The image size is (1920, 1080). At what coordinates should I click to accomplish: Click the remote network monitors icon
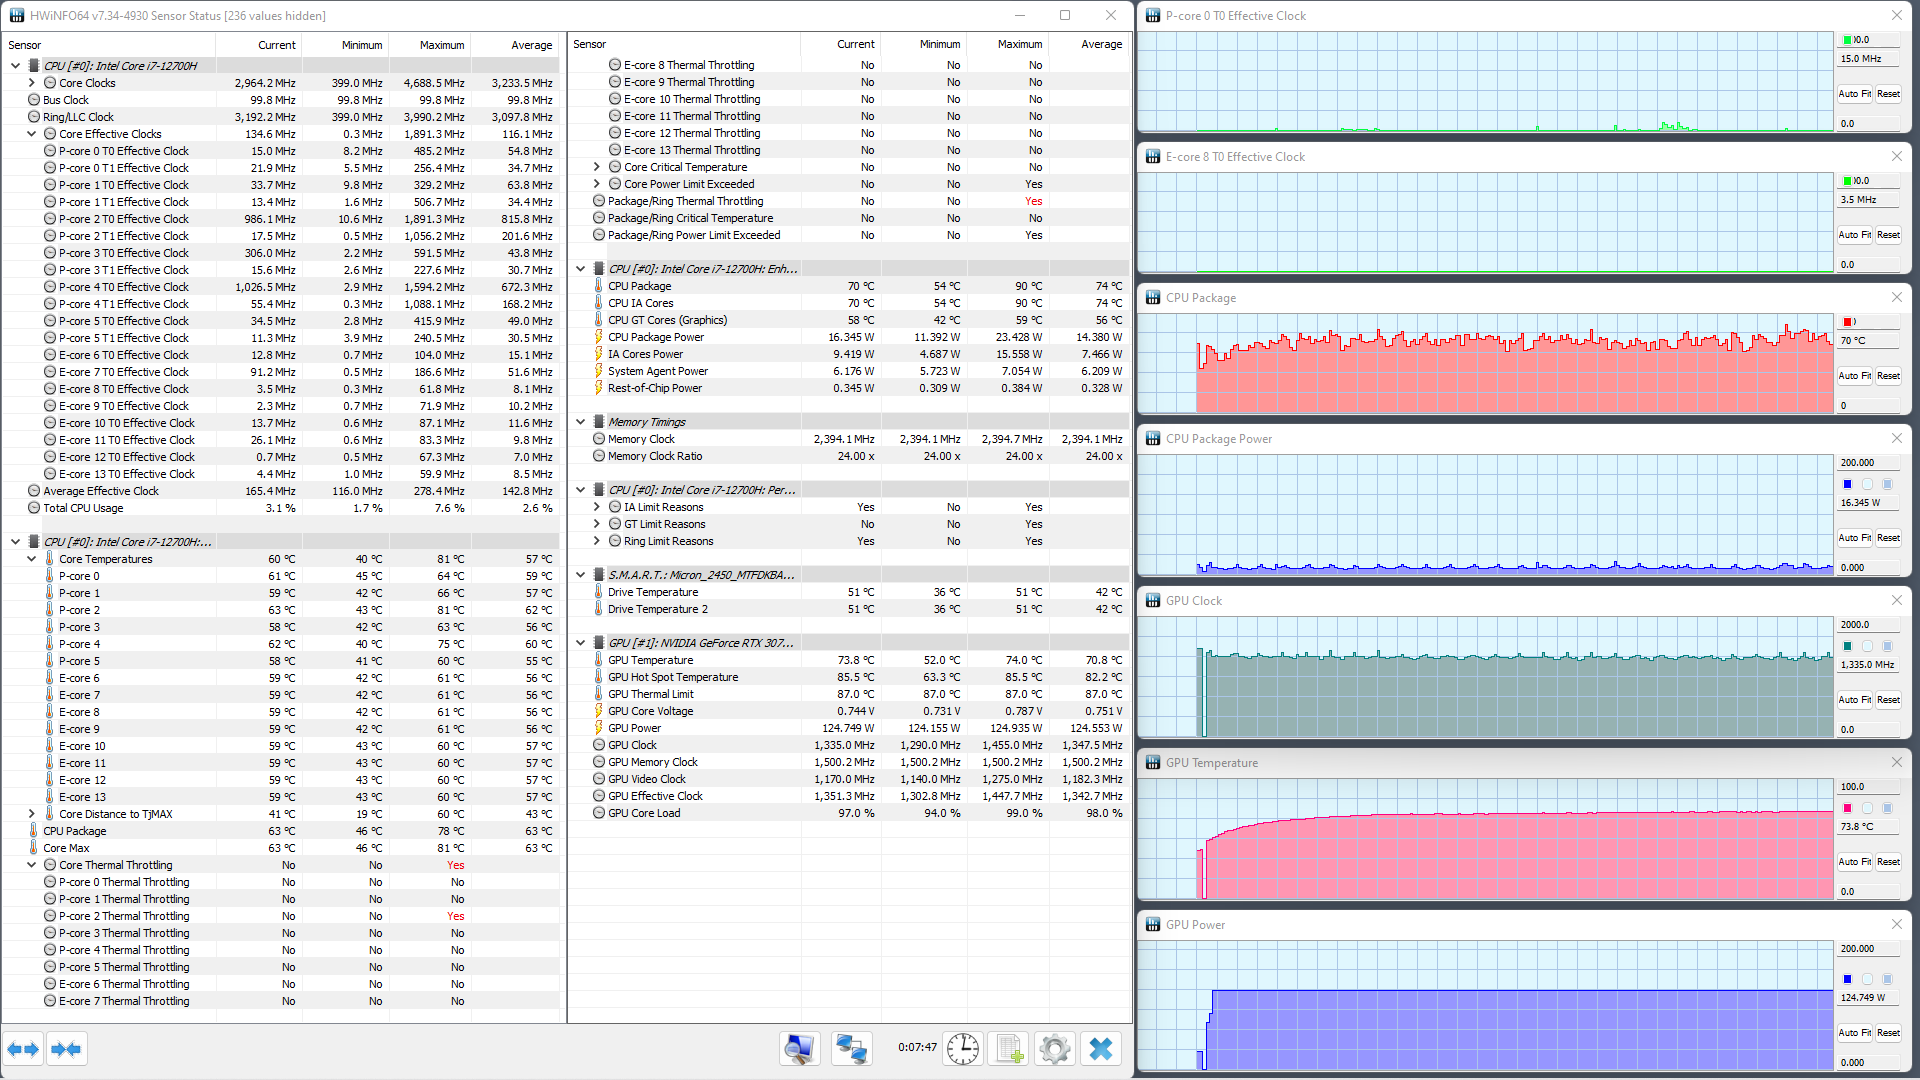[x=851, y=1049]
